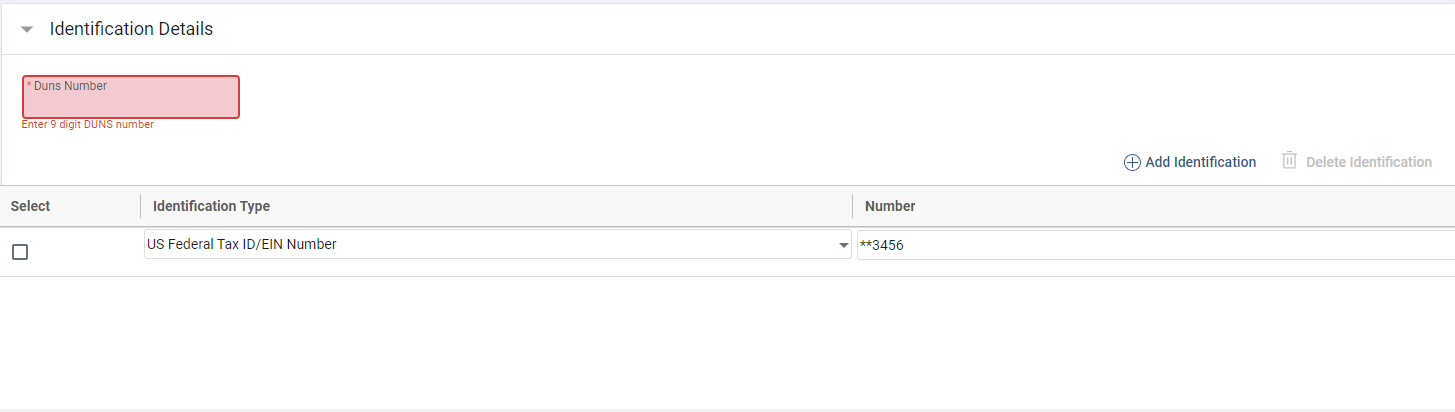The width and height of the screenshot is (1455, 412).
Task: Click divider between Select and Identification Type
Action: (x=141, y=206)
